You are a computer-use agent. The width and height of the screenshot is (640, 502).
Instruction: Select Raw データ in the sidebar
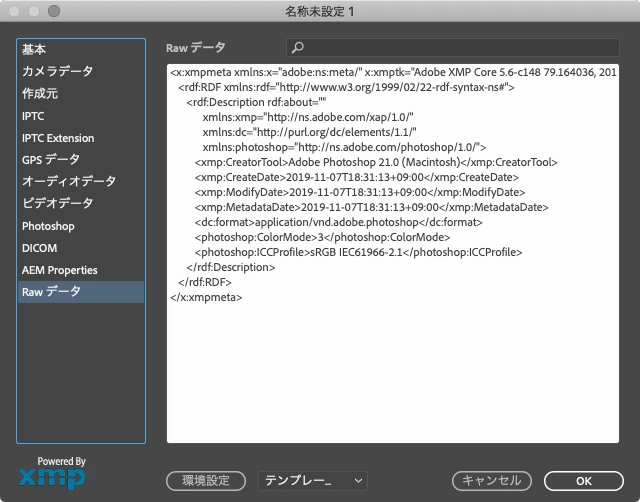[x=80, y=292]
